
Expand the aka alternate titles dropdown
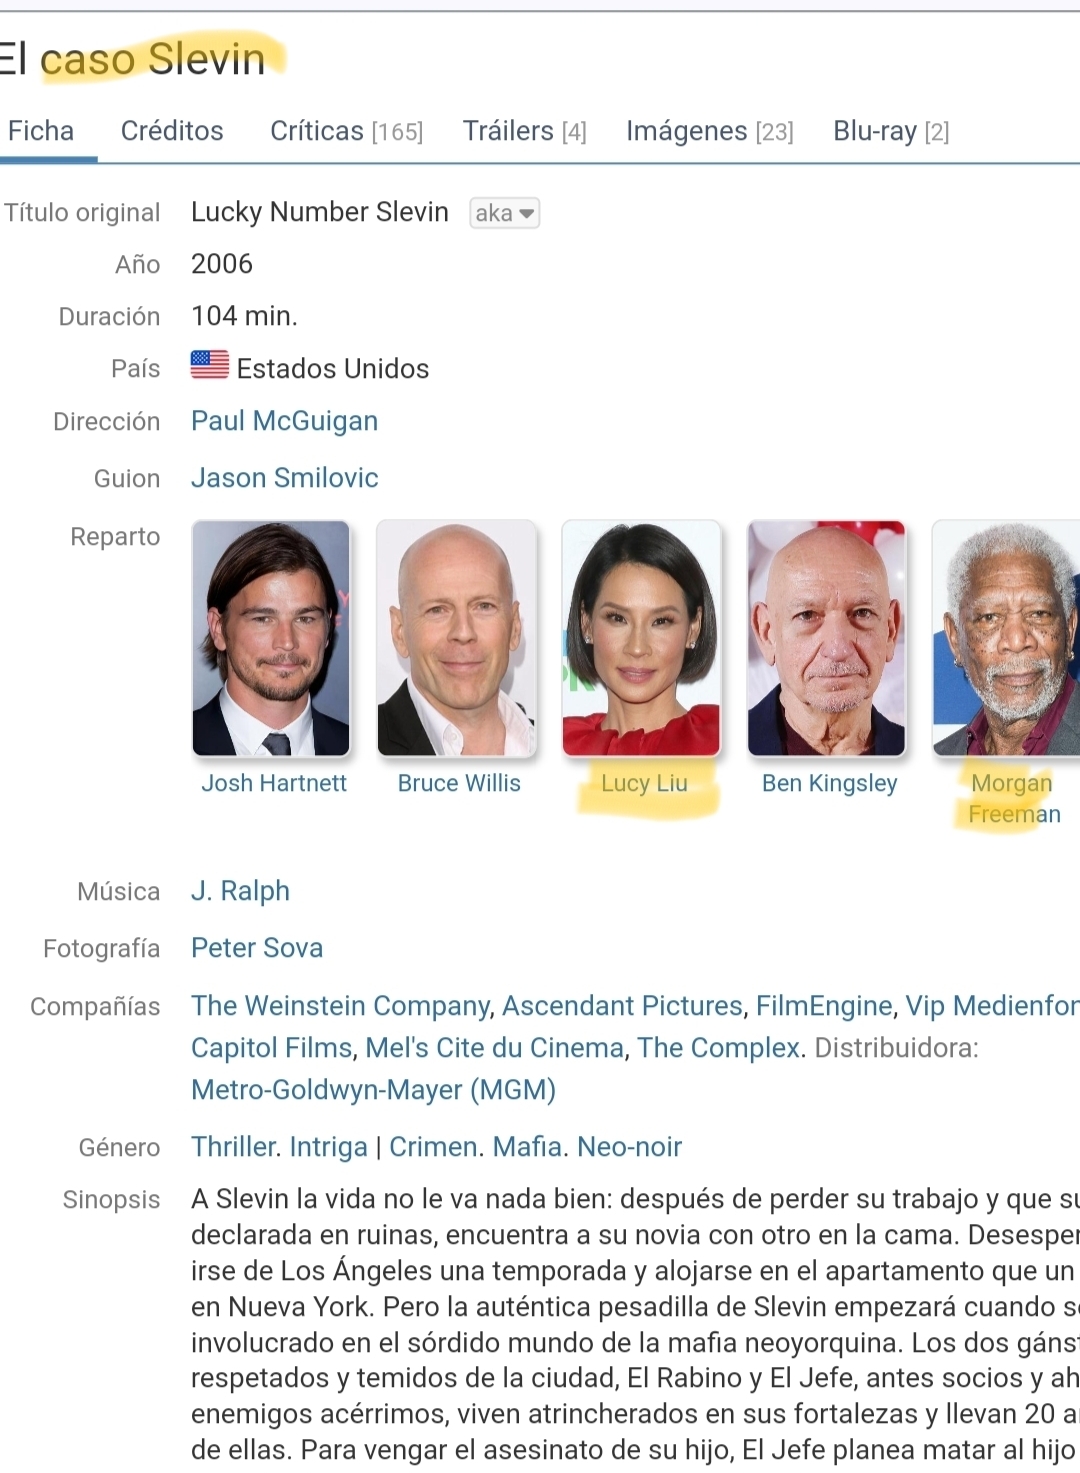[504, 213]
